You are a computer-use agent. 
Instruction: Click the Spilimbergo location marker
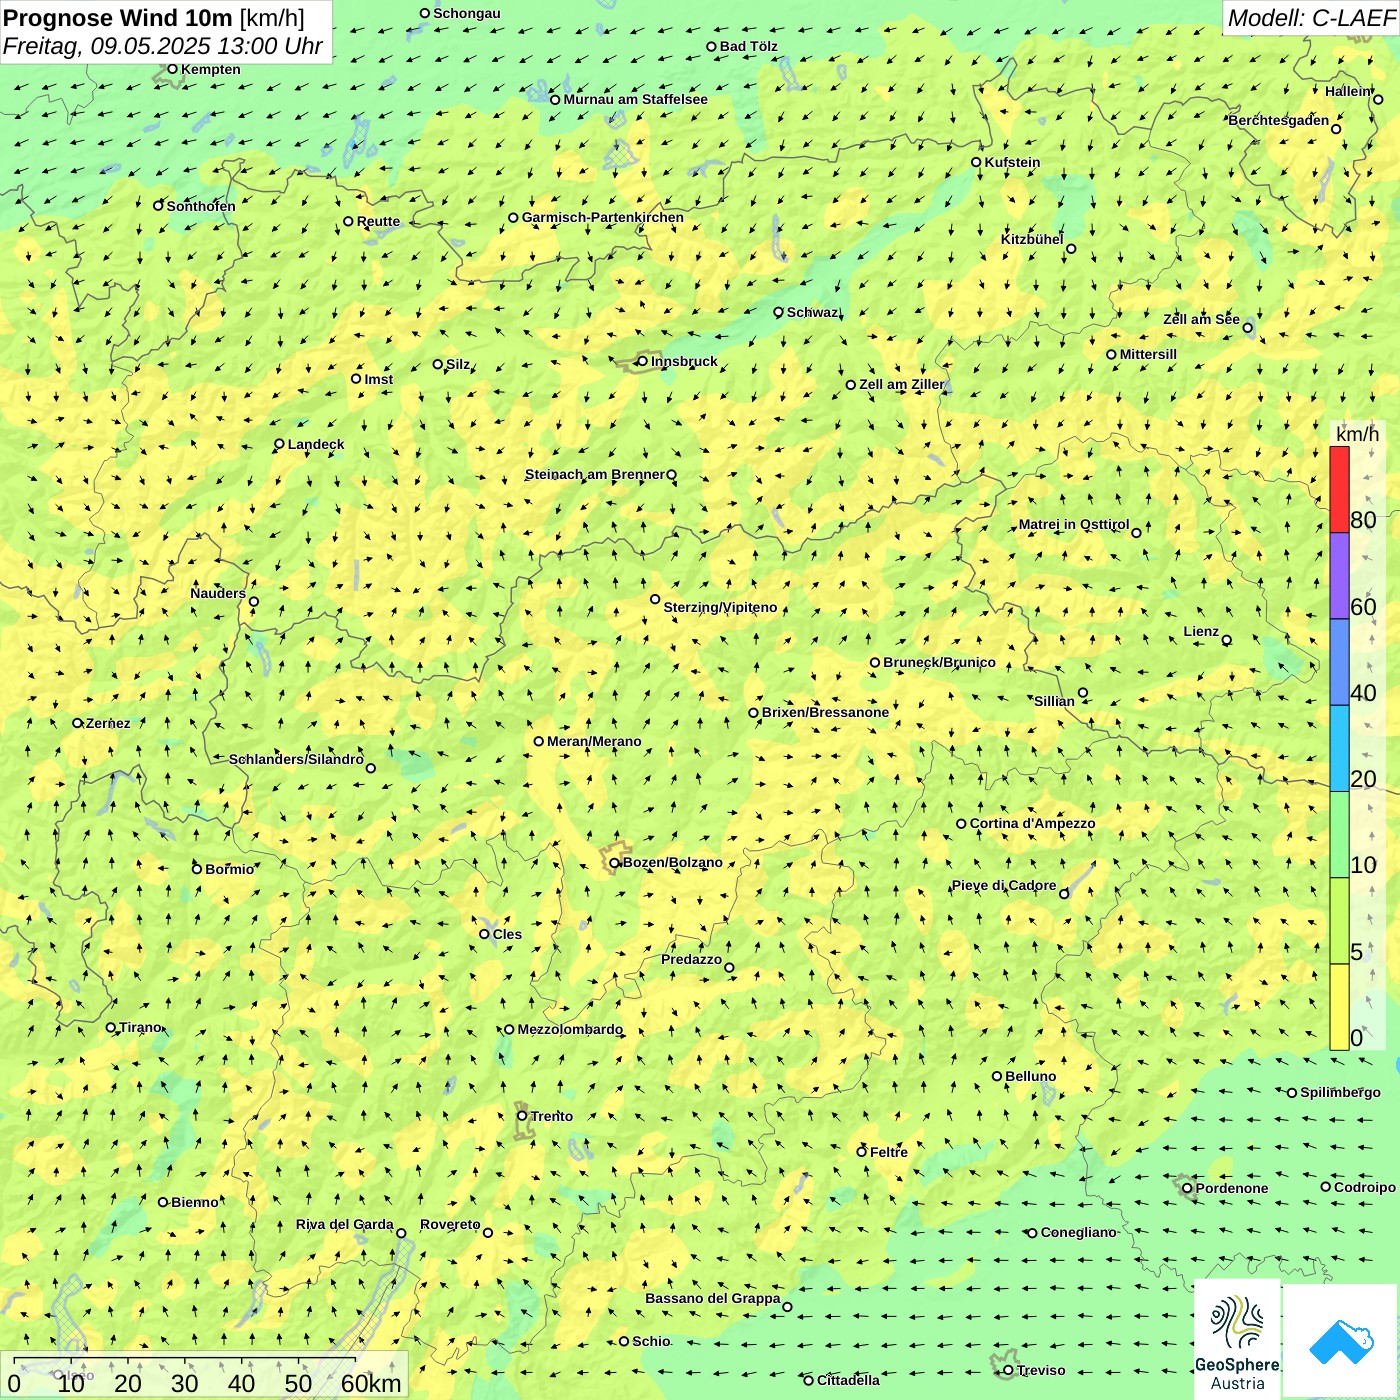coord(1292,1093)
